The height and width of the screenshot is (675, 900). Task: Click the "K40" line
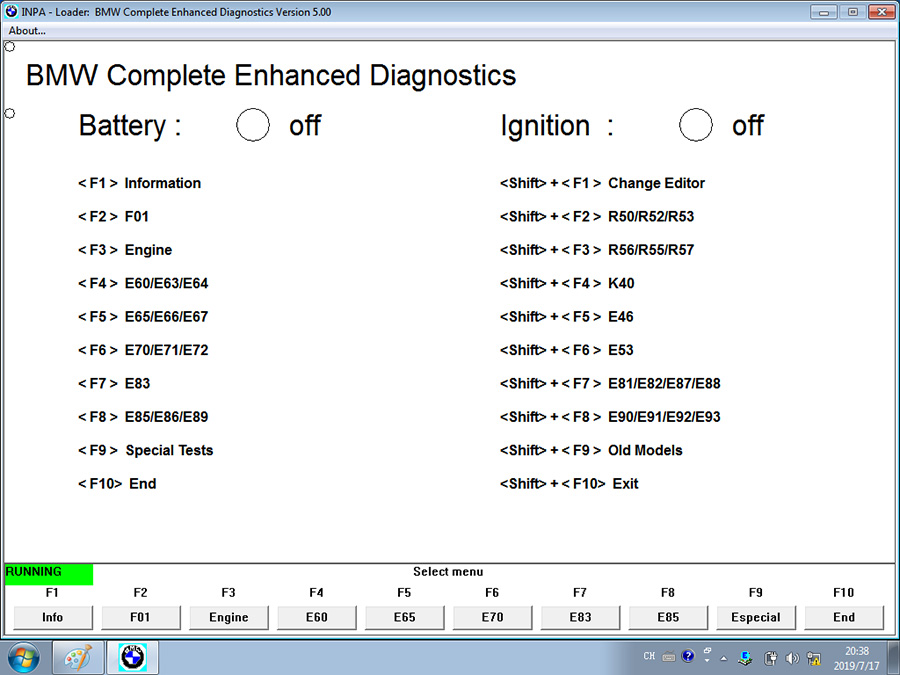(567, 284)
